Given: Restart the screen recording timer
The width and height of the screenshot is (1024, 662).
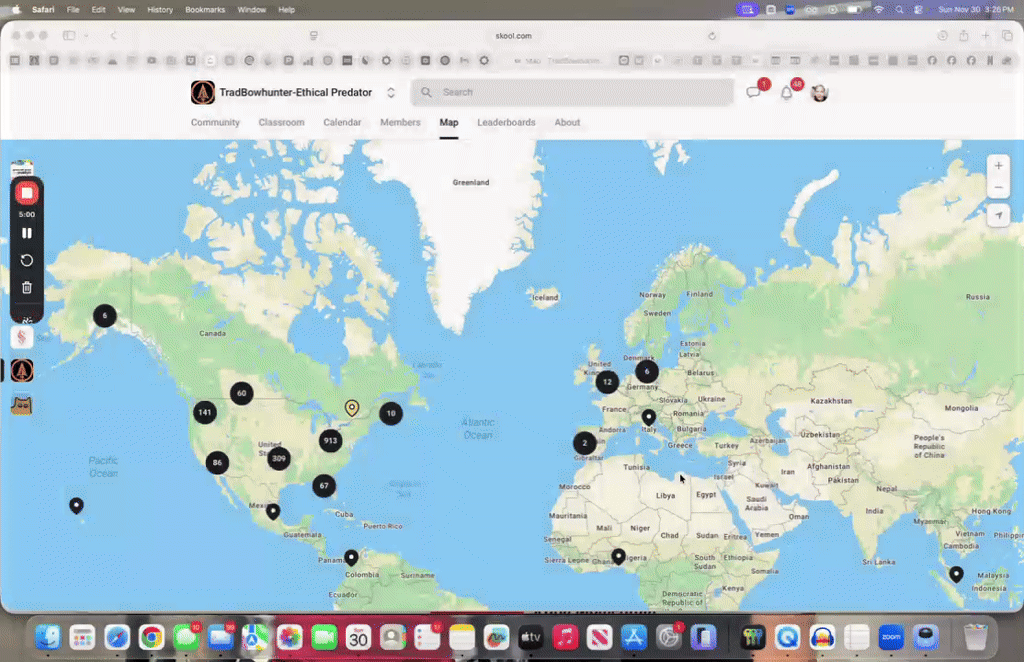Looking at the screenshot, I should click(x=26, y=260).
